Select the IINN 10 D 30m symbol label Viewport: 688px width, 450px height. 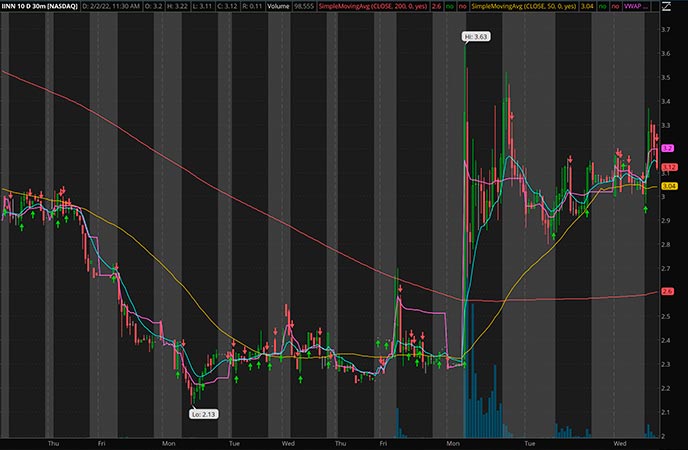tap(38, 7)
